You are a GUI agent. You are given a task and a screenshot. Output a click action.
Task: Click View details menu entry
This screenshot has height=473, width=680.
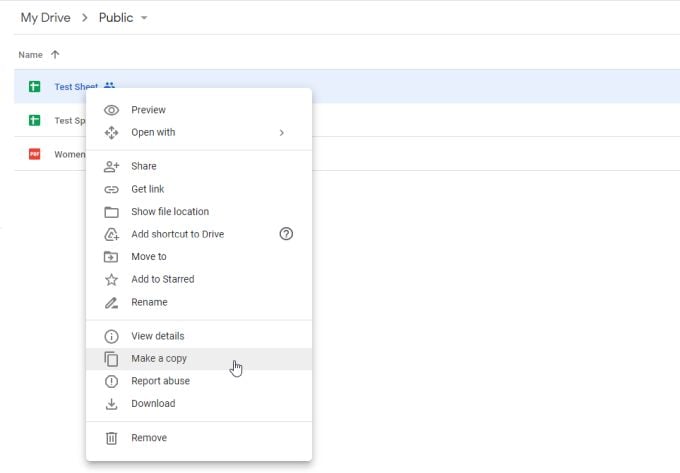coord(158,336)
